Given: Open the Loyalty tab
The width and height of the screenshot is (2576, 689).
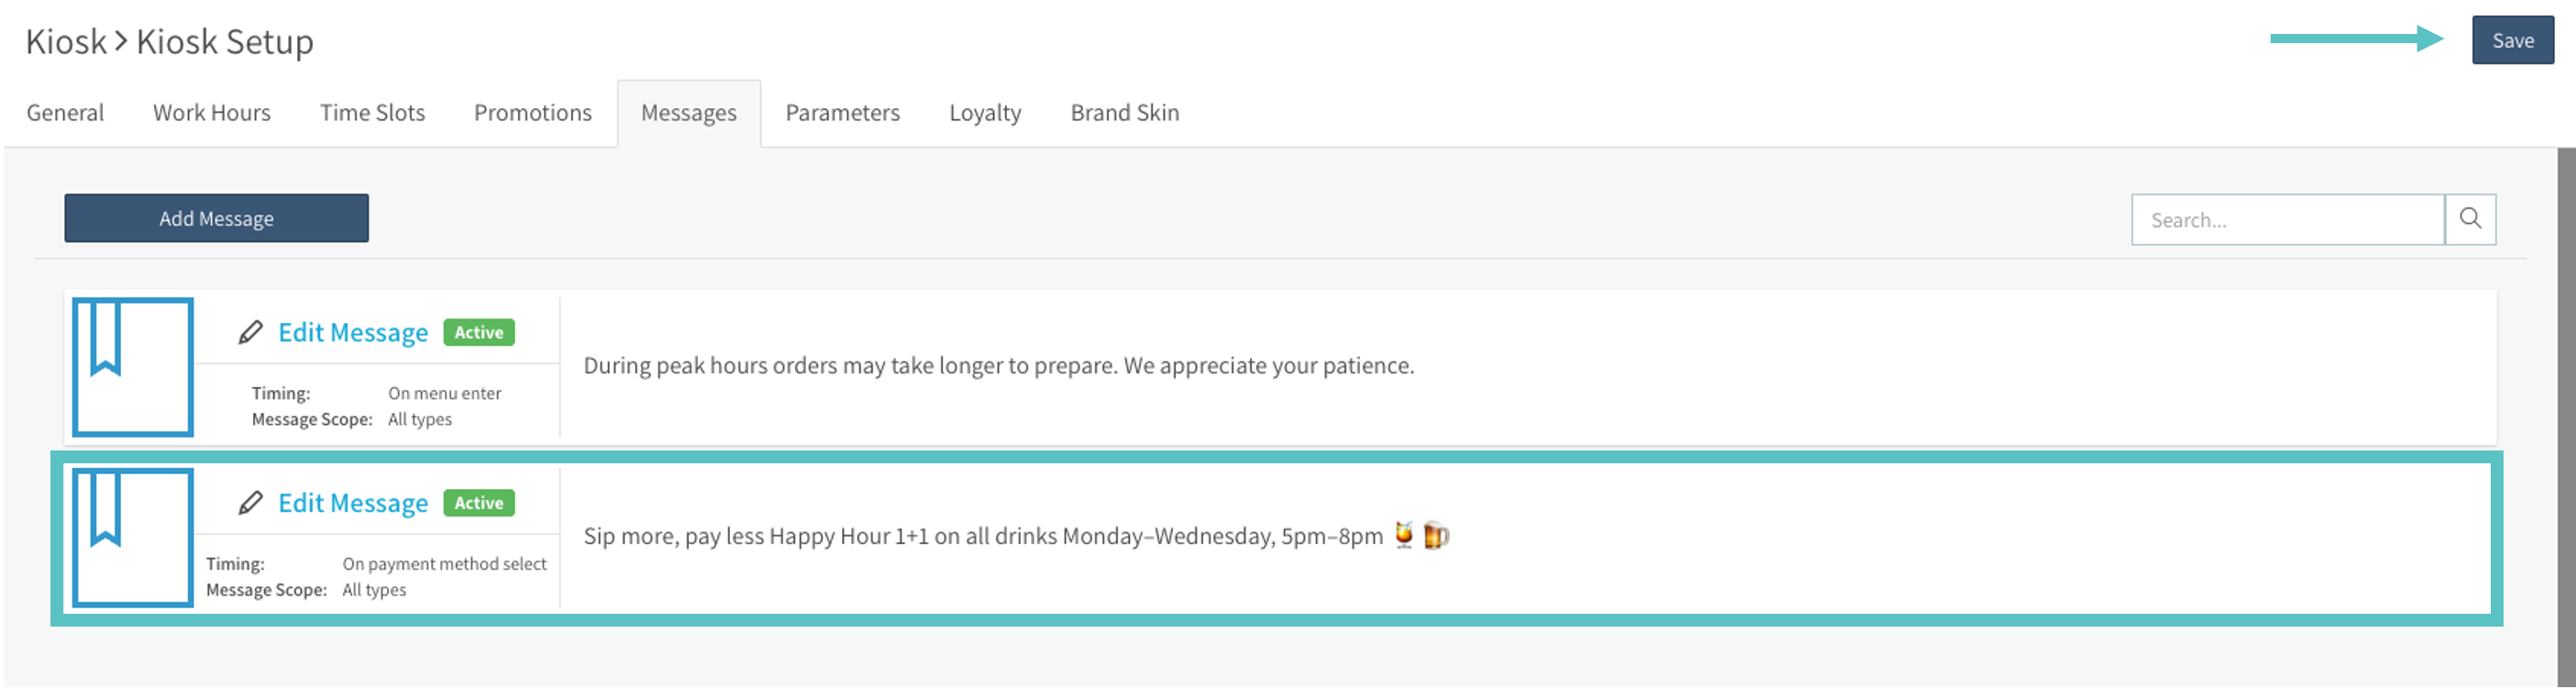Looking at the screenshot, I should [985, 113].
